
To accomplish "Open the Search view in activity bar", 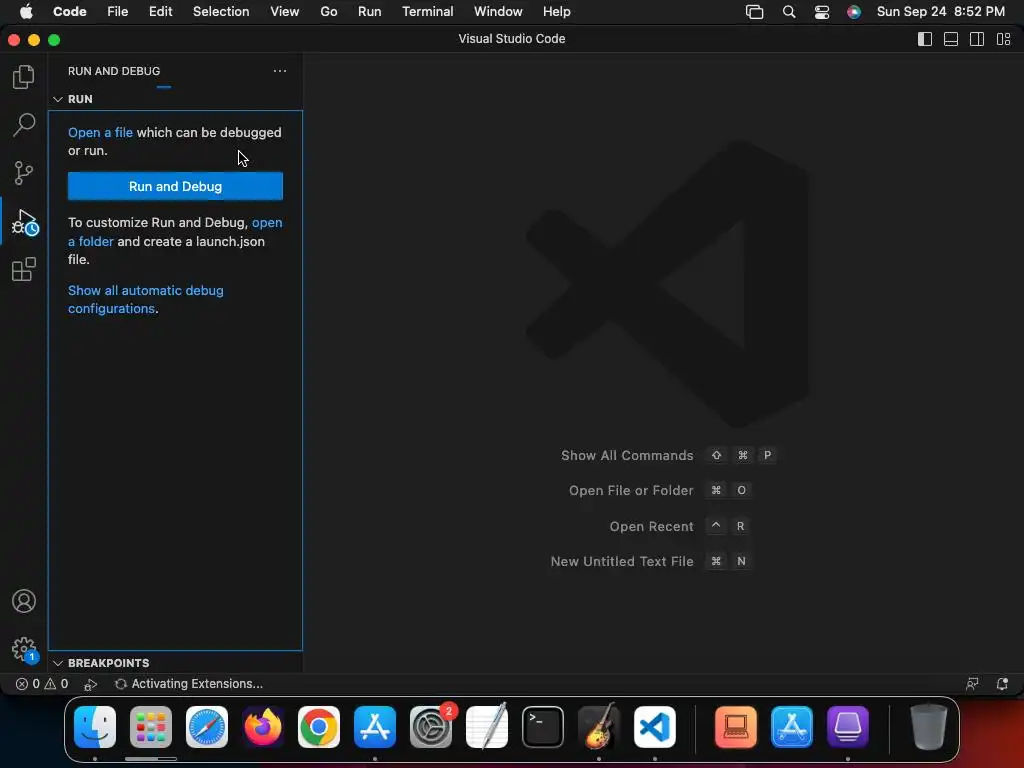I will pos(24,125).
